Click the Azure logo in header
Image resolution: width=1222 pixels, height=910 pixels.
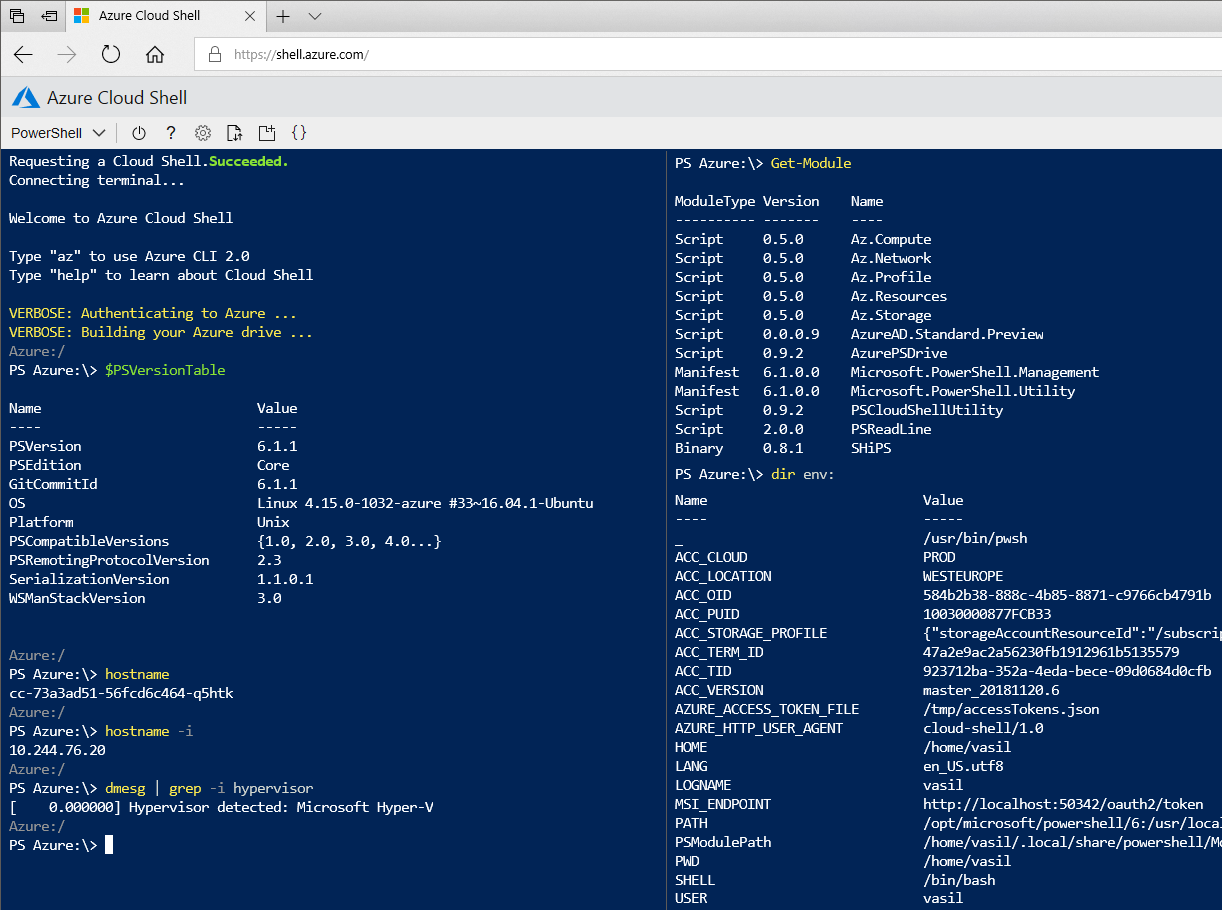click(x=26, y=97)
